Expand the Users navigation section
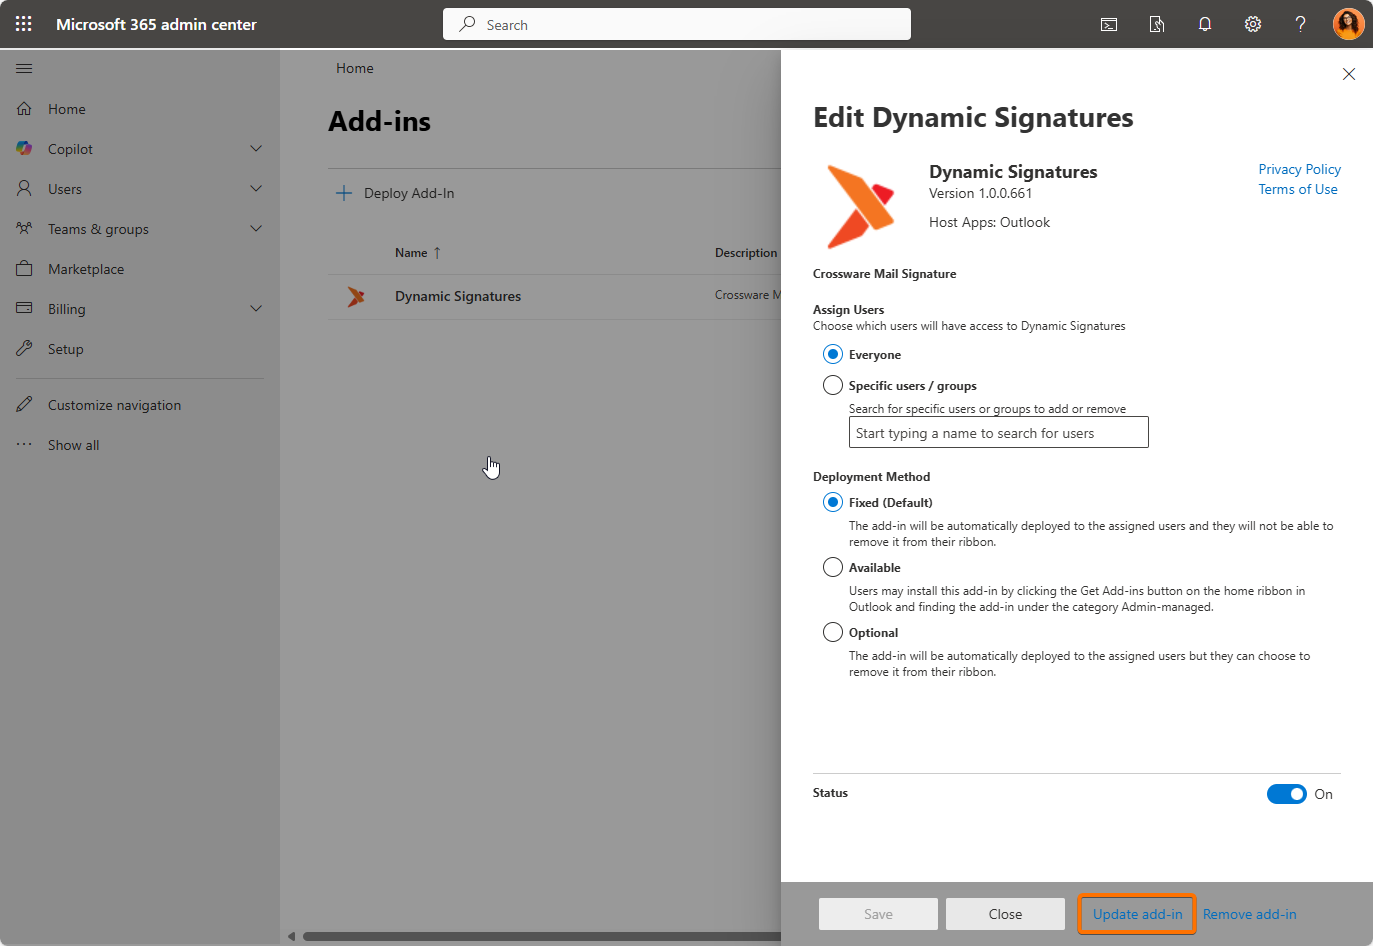The image size is (1373, 946). [x=256, y=189]
